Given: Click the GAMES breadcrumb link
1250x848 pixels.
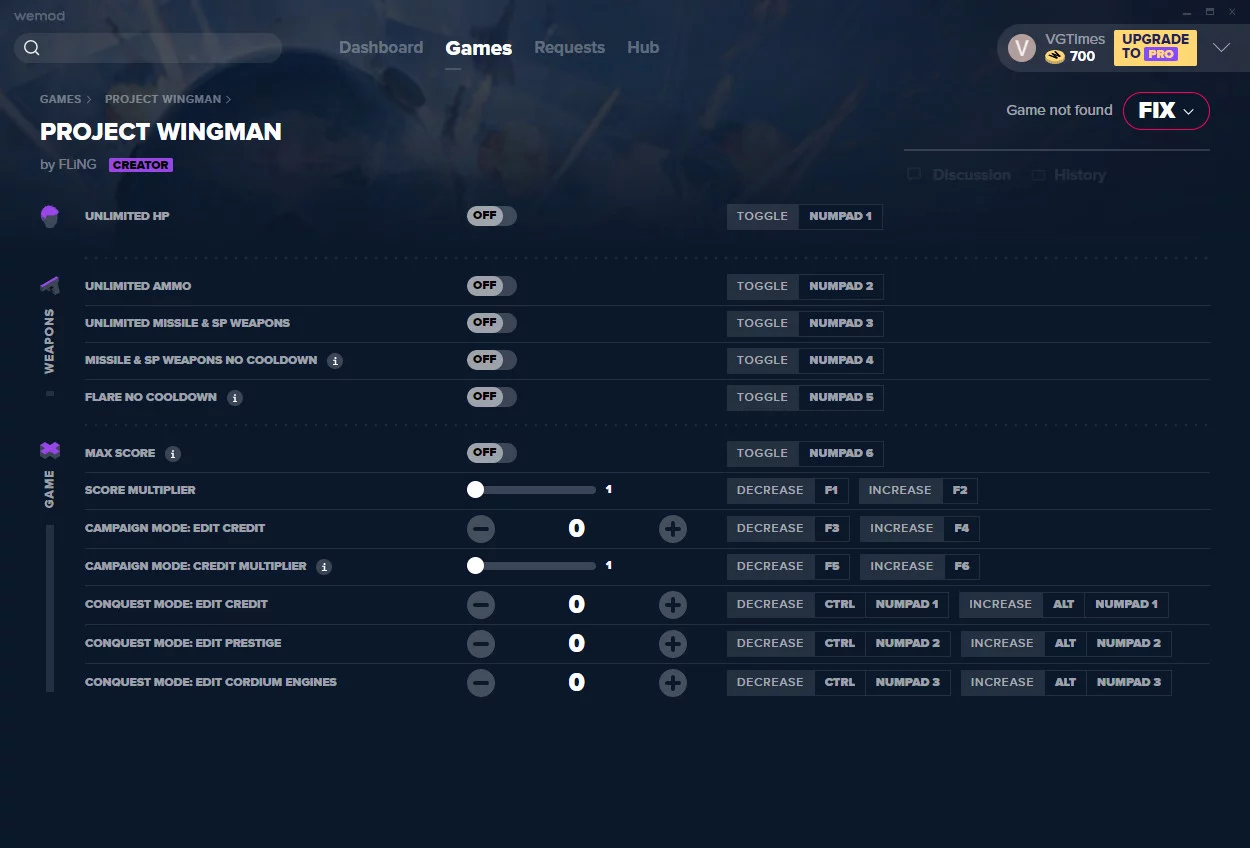Looking at the screenshot, I should (61, 100).
